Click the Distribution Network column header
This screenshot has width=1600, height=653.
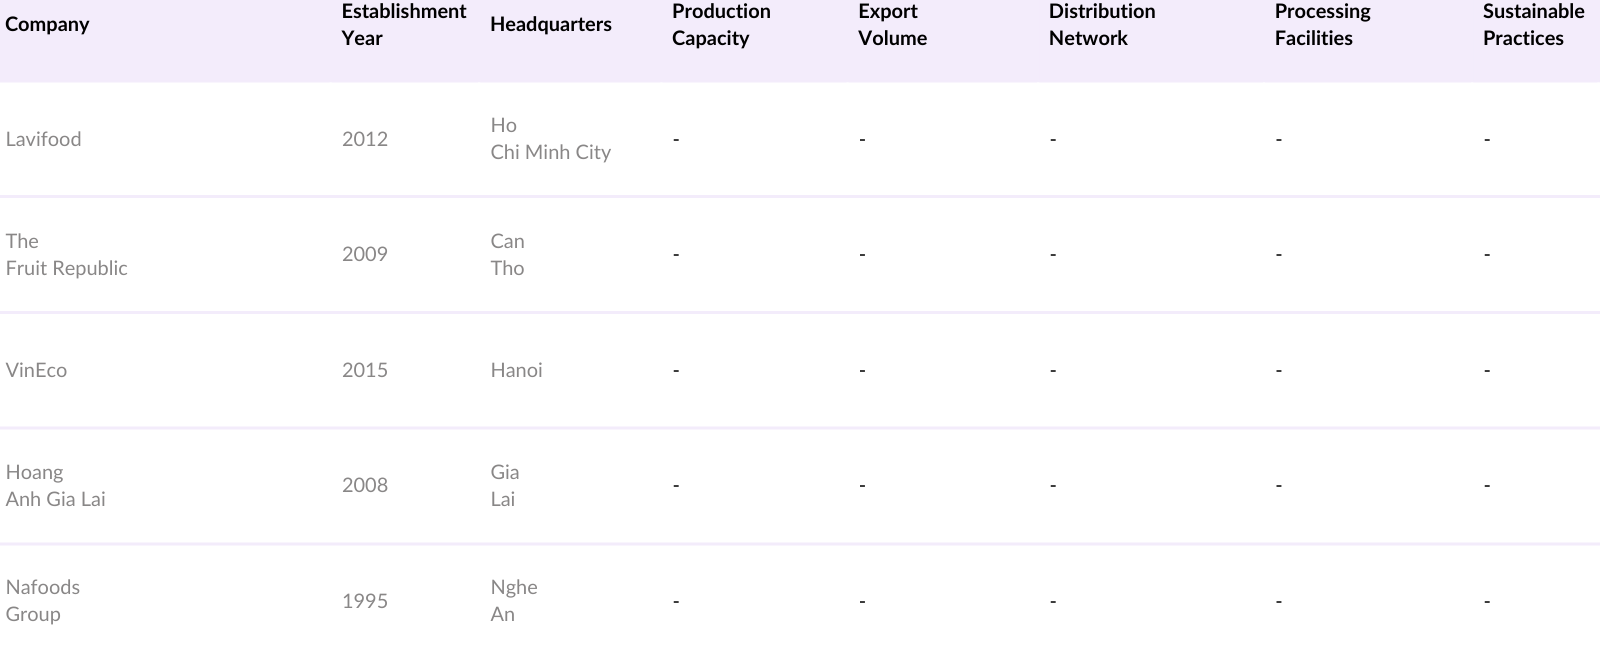pyautogui.click(x=1101, y=25)
